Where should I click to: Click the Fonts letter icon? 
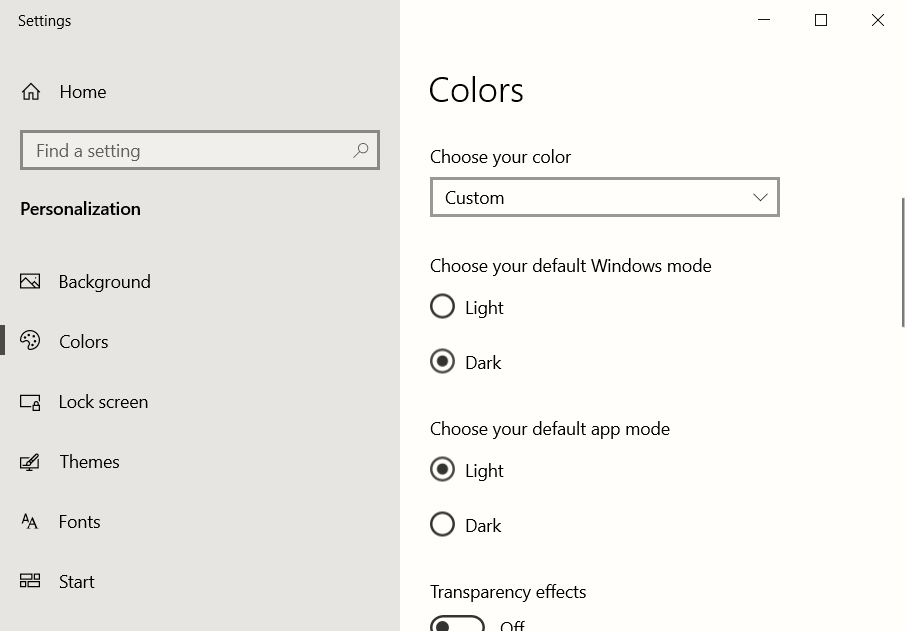pyautogui.click(x=30, y=522)
